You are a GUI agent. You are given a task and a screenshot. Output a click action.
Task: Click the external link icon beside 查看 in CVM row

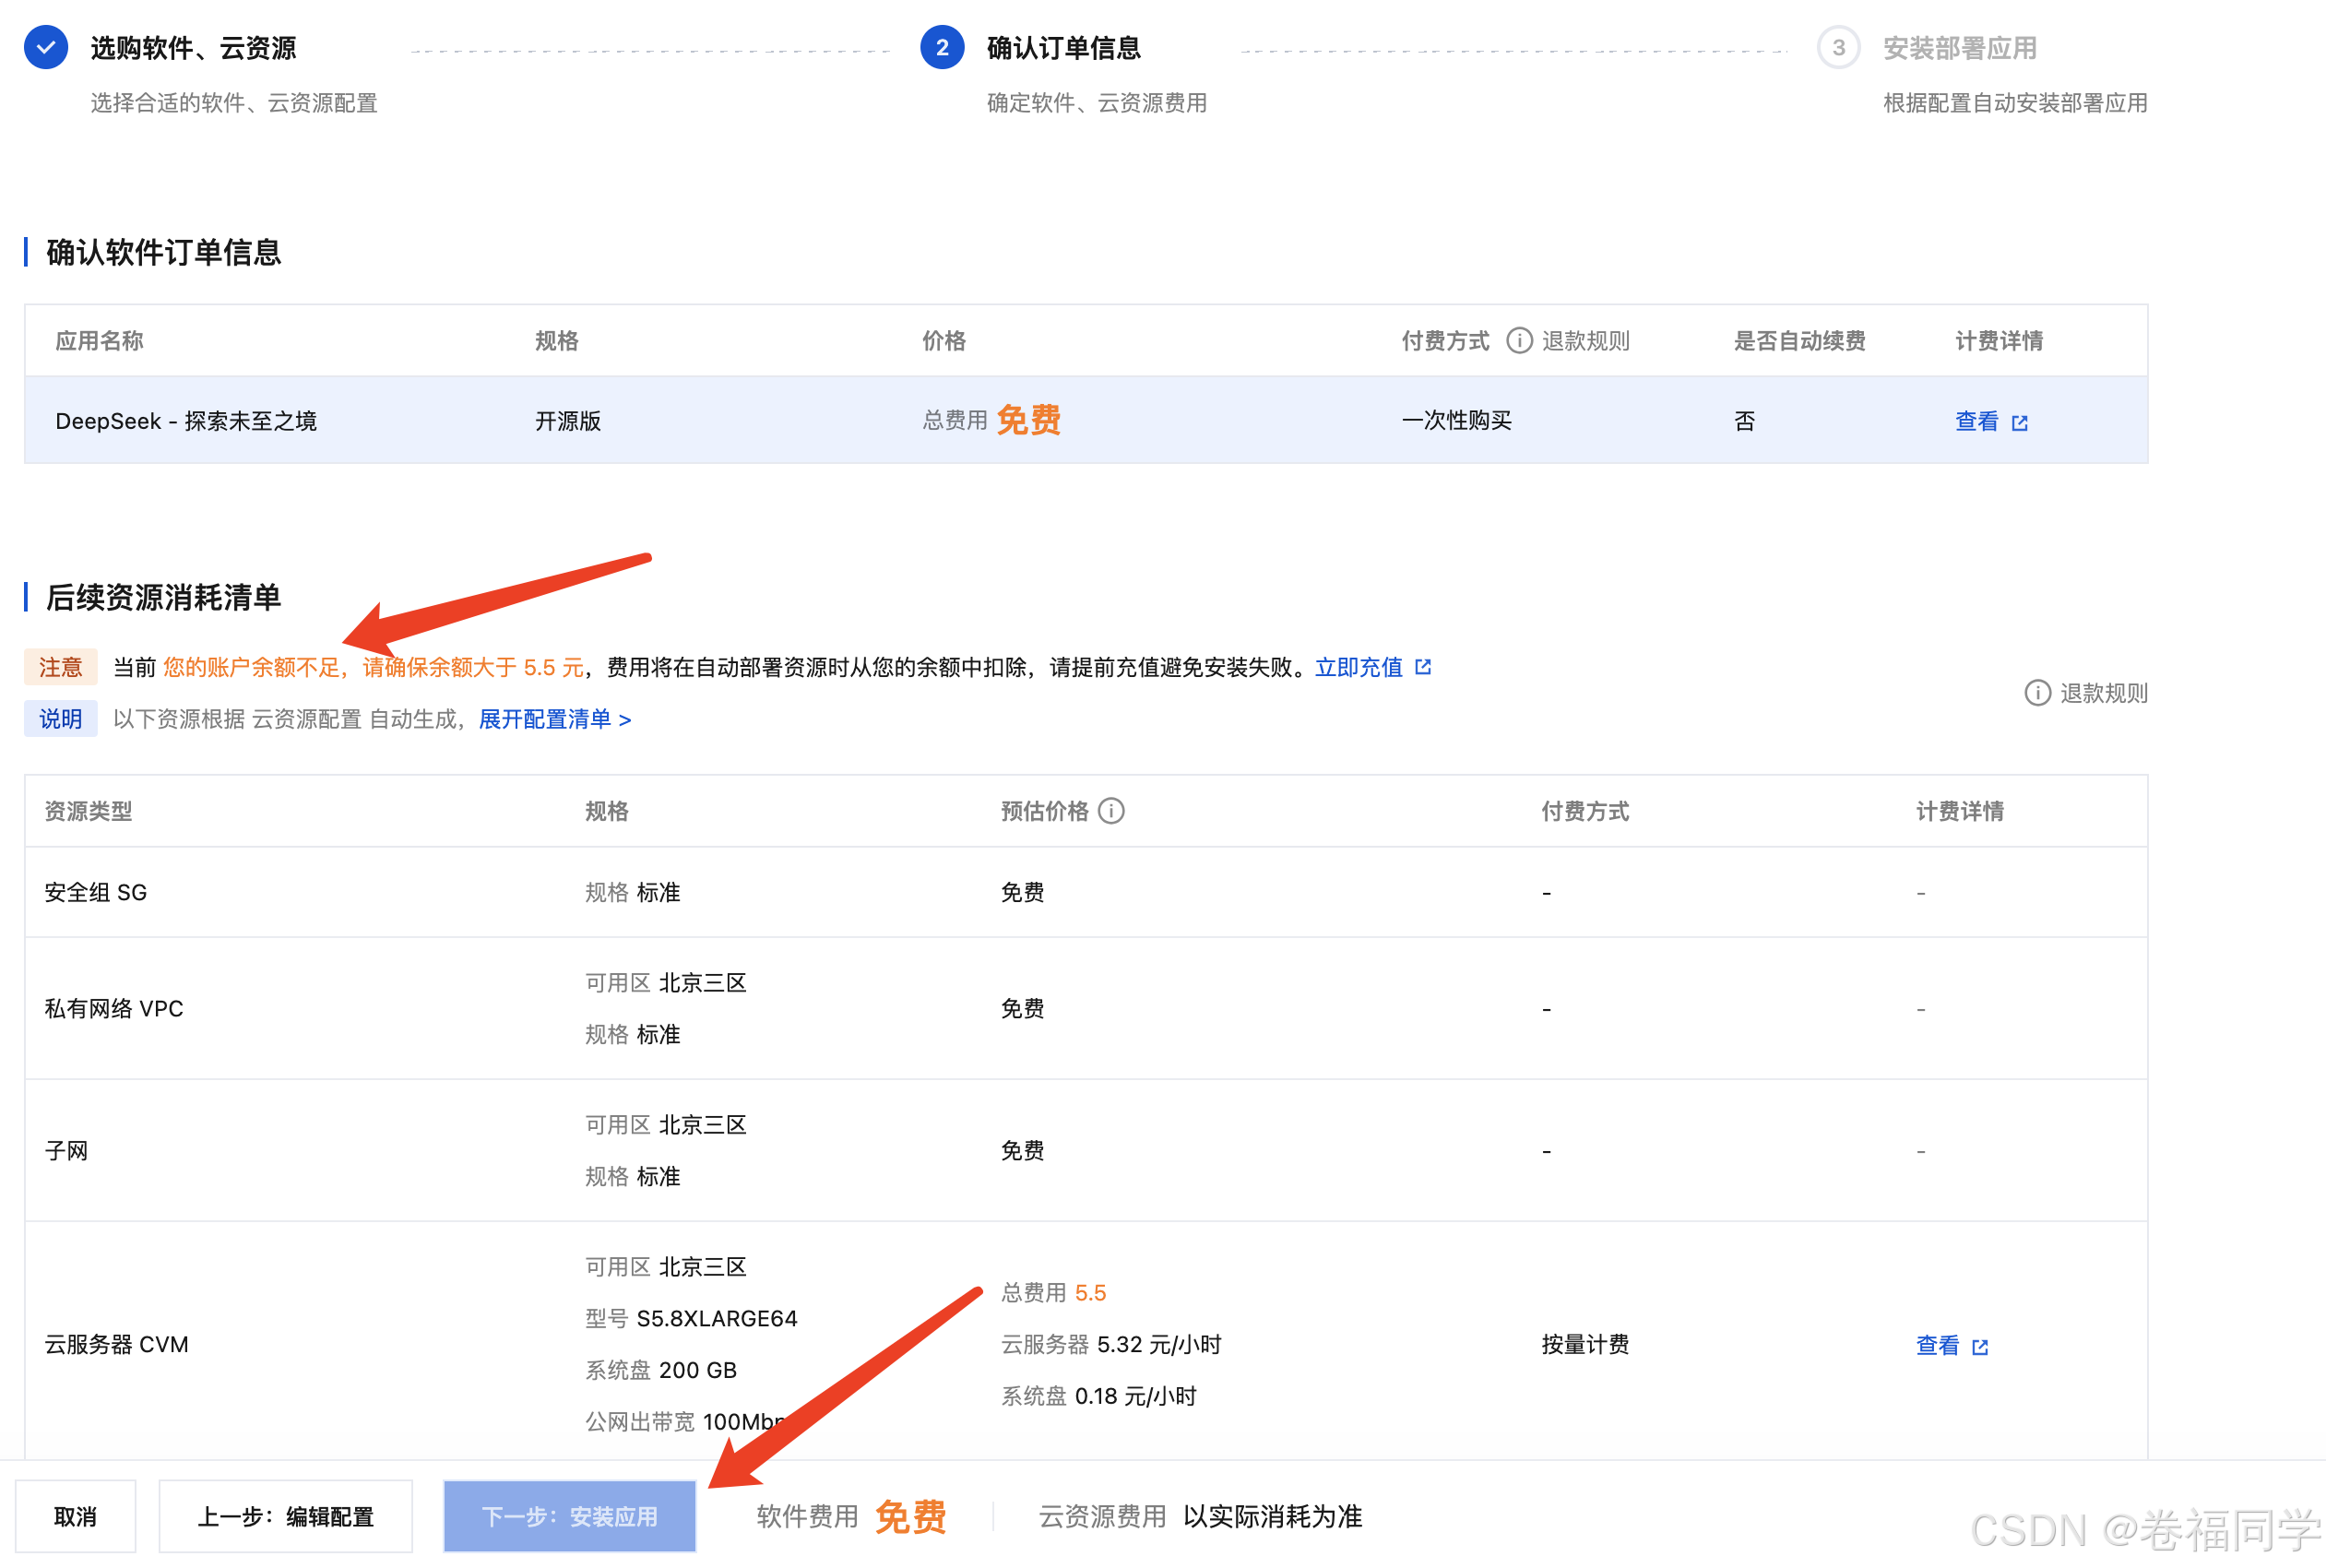1981,1346
